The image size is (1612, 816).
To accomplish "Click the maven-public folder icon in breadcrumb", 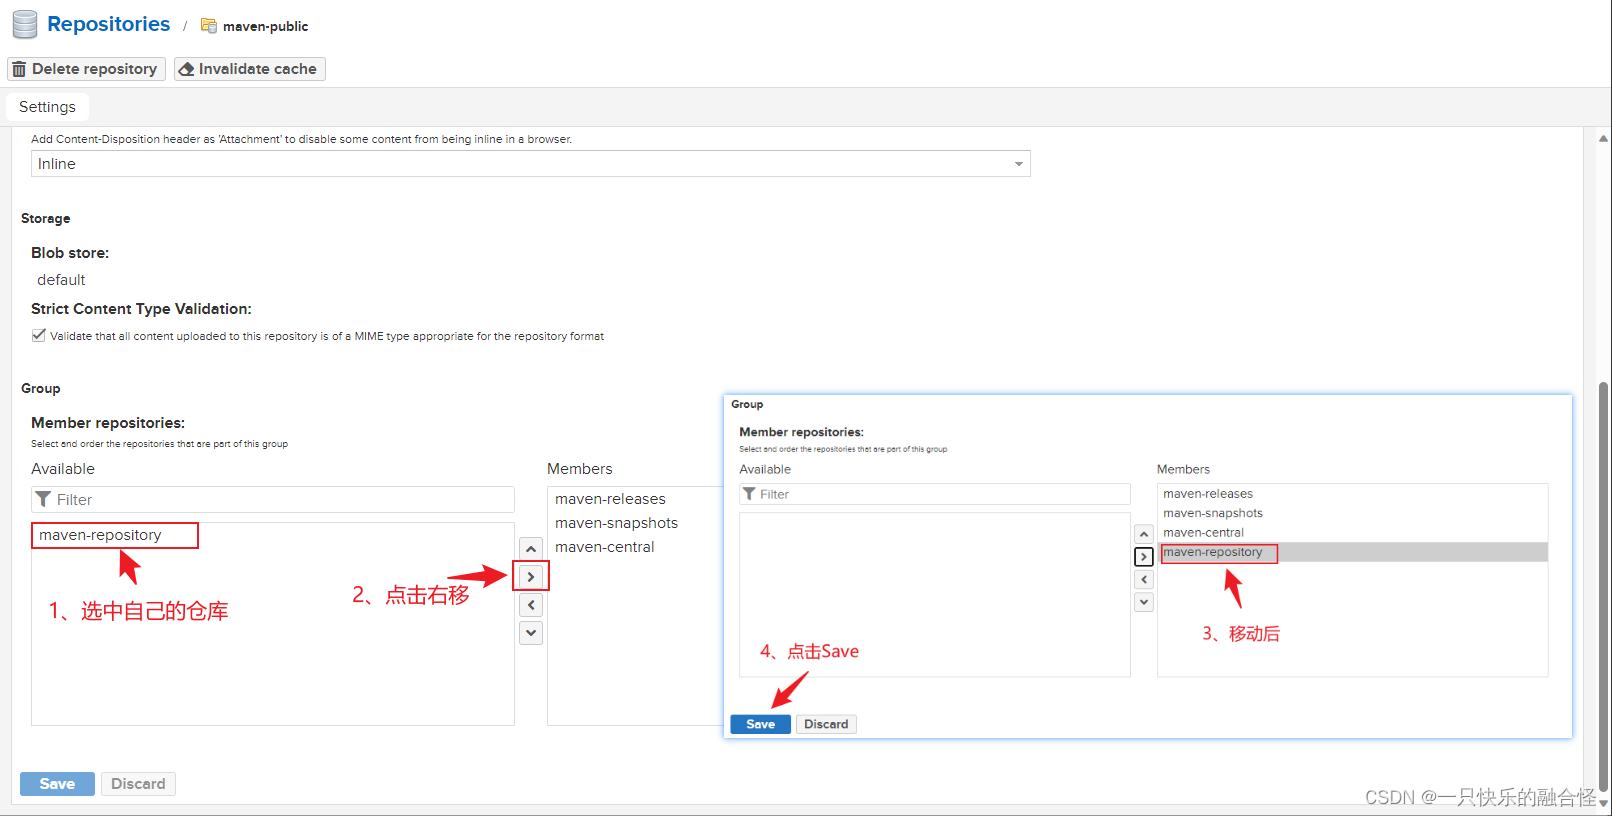I will click(x=209, y=25).
